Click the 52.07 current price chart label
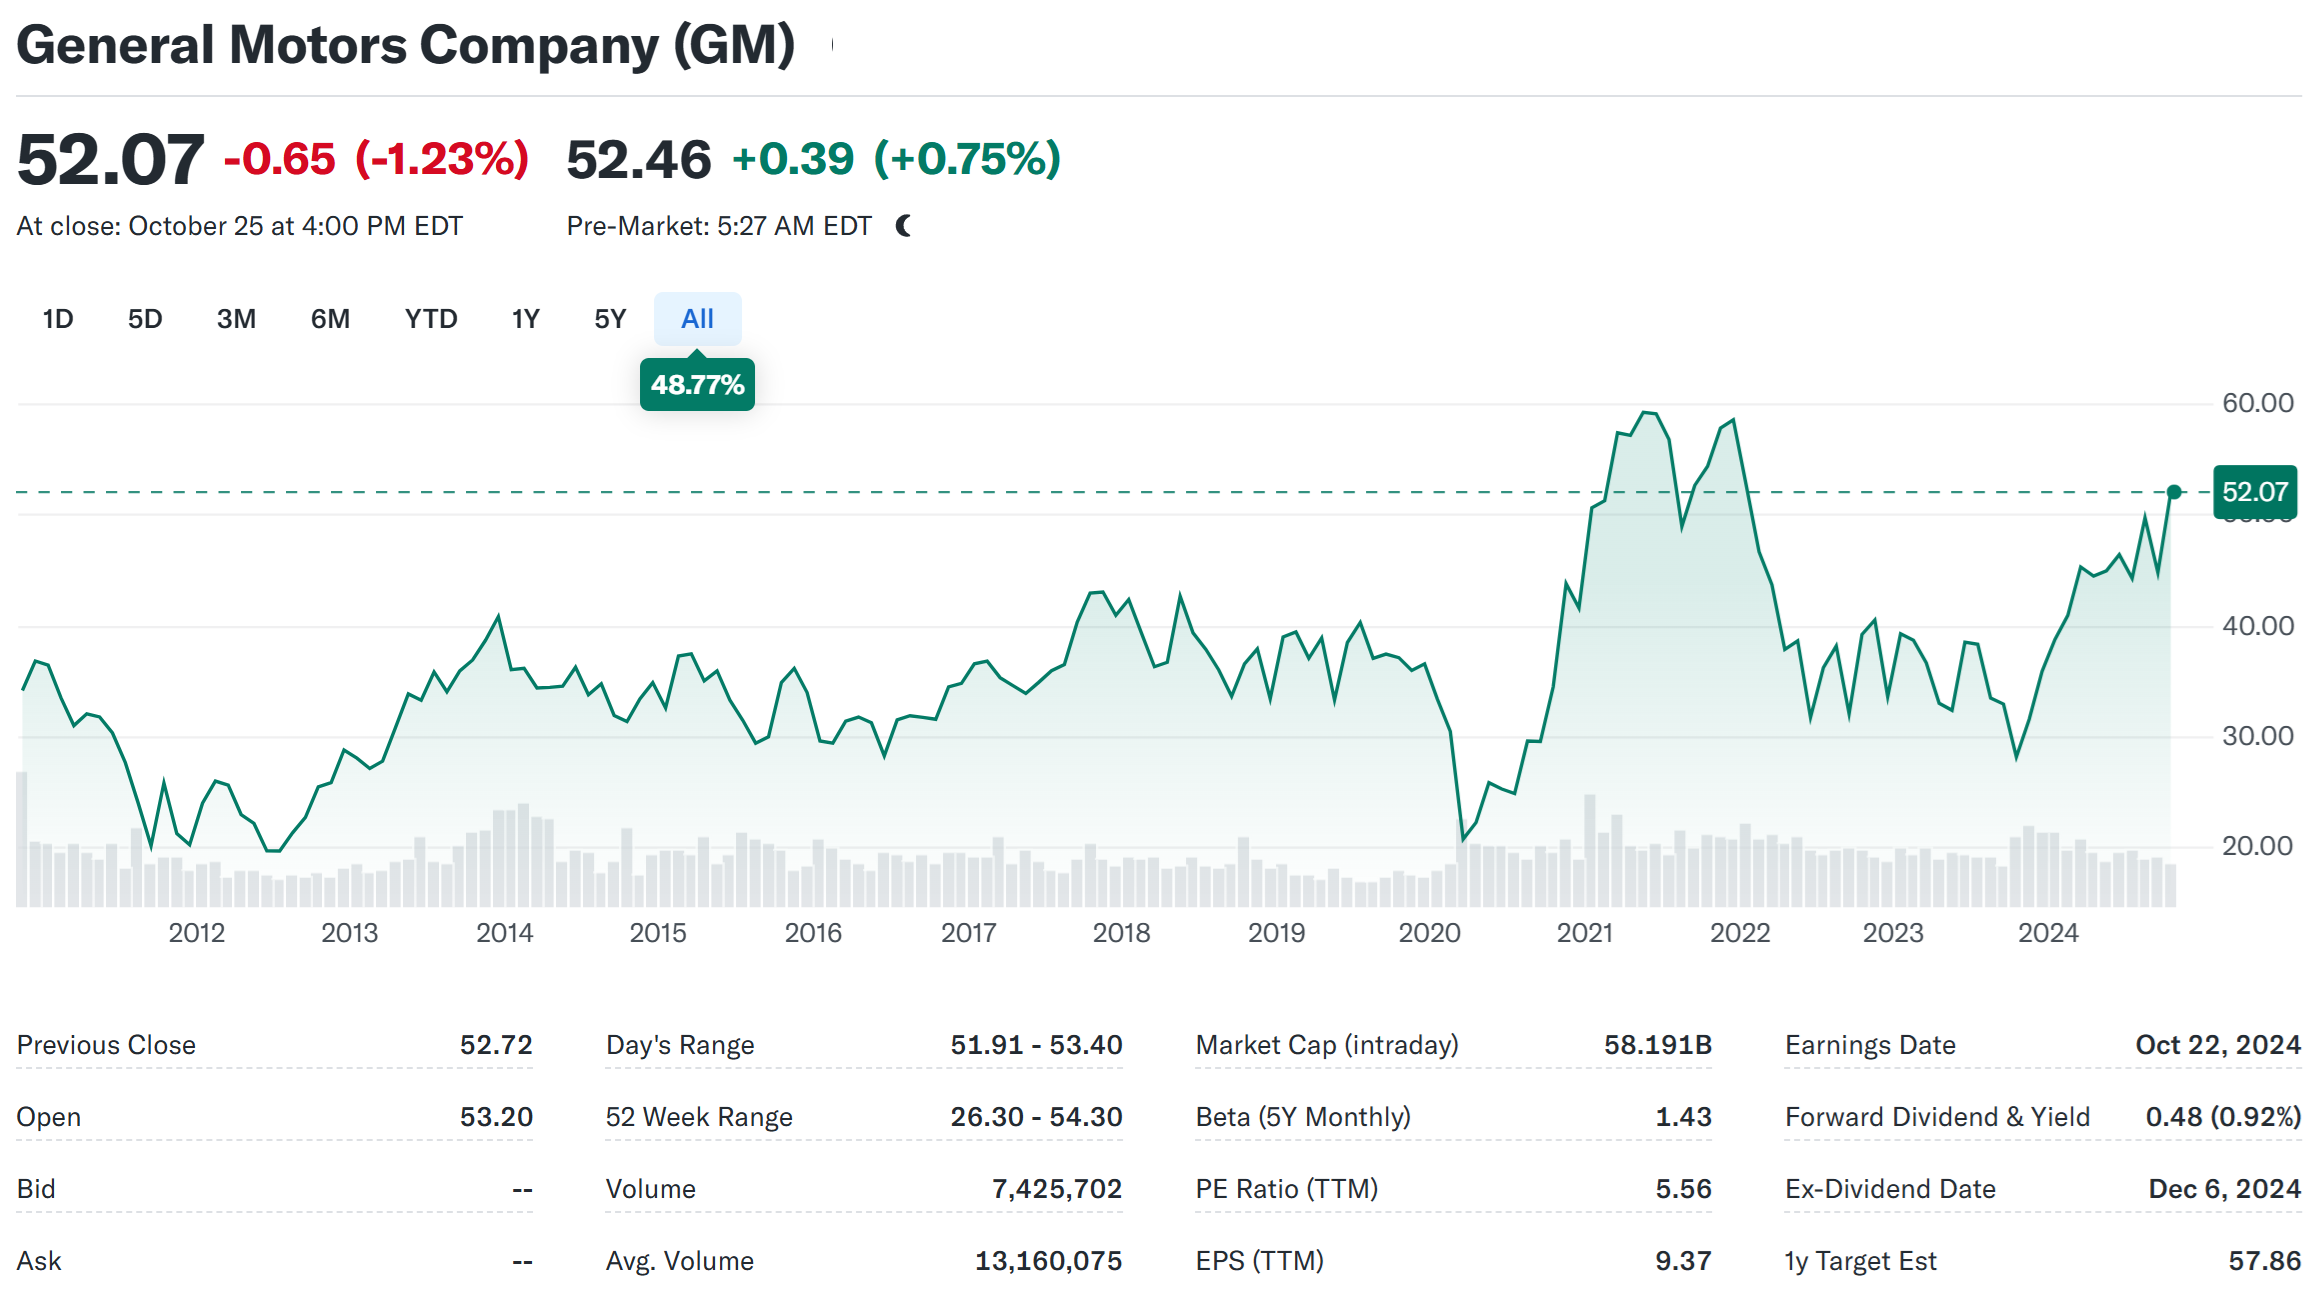This screenshot has height=1290, width=2317. pos(2254,492)
